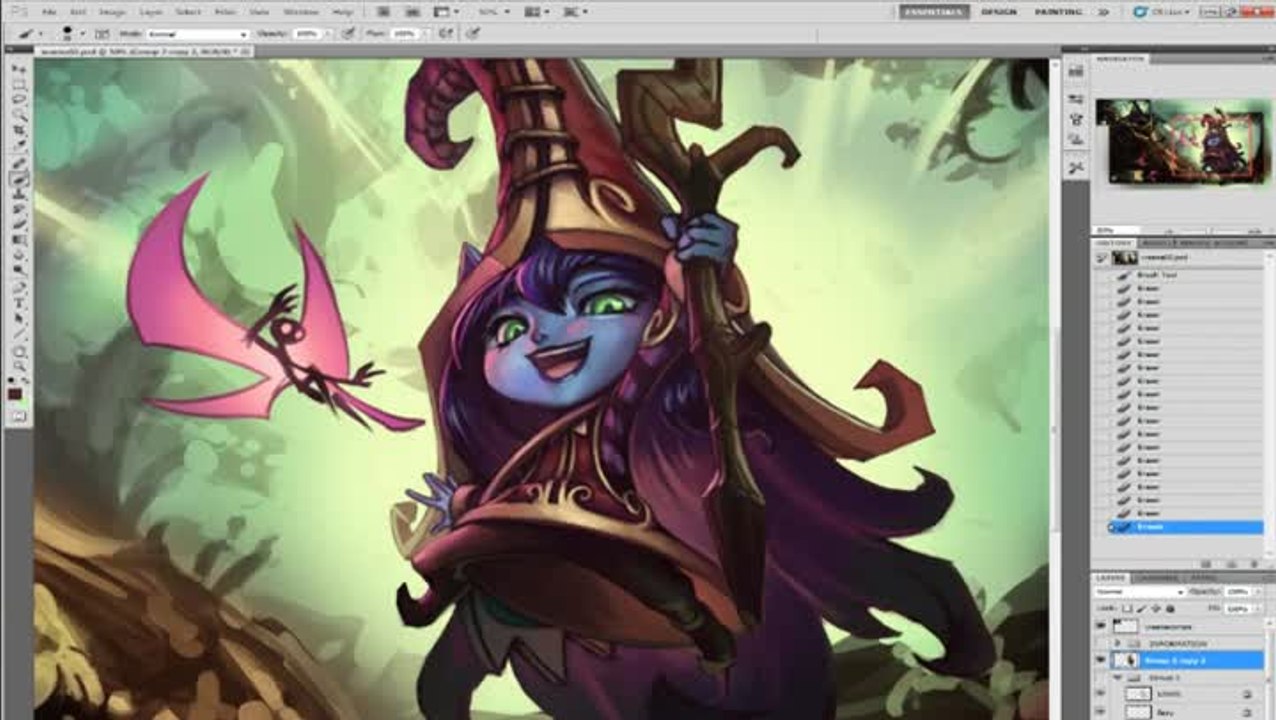Open the tool preset picker
Screen dimensions: 1276x720
[31, 33]
